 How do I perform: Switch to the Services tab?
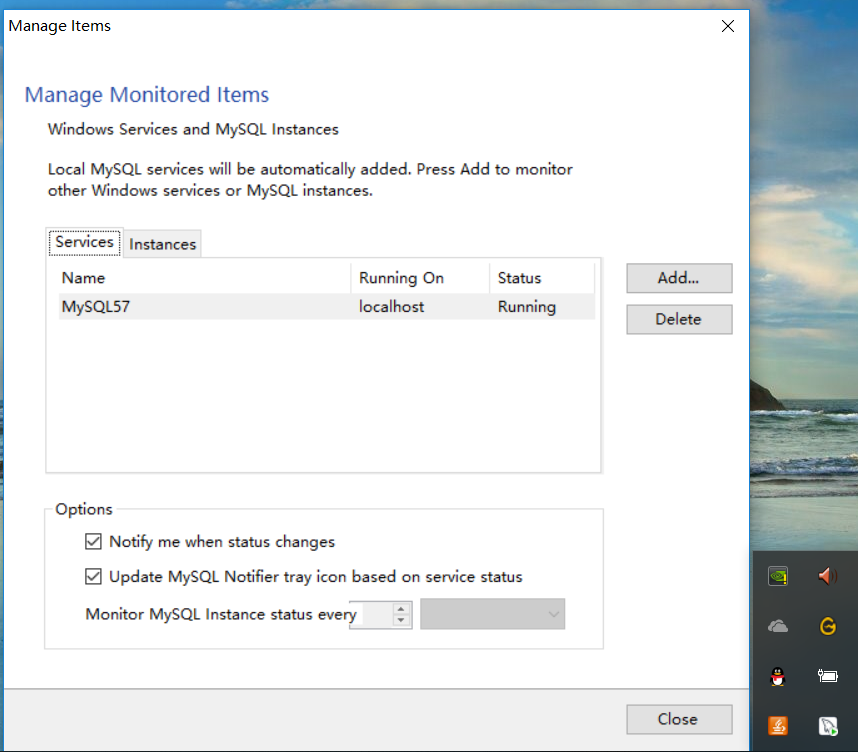pyautogui.click(x=84, y=242)
